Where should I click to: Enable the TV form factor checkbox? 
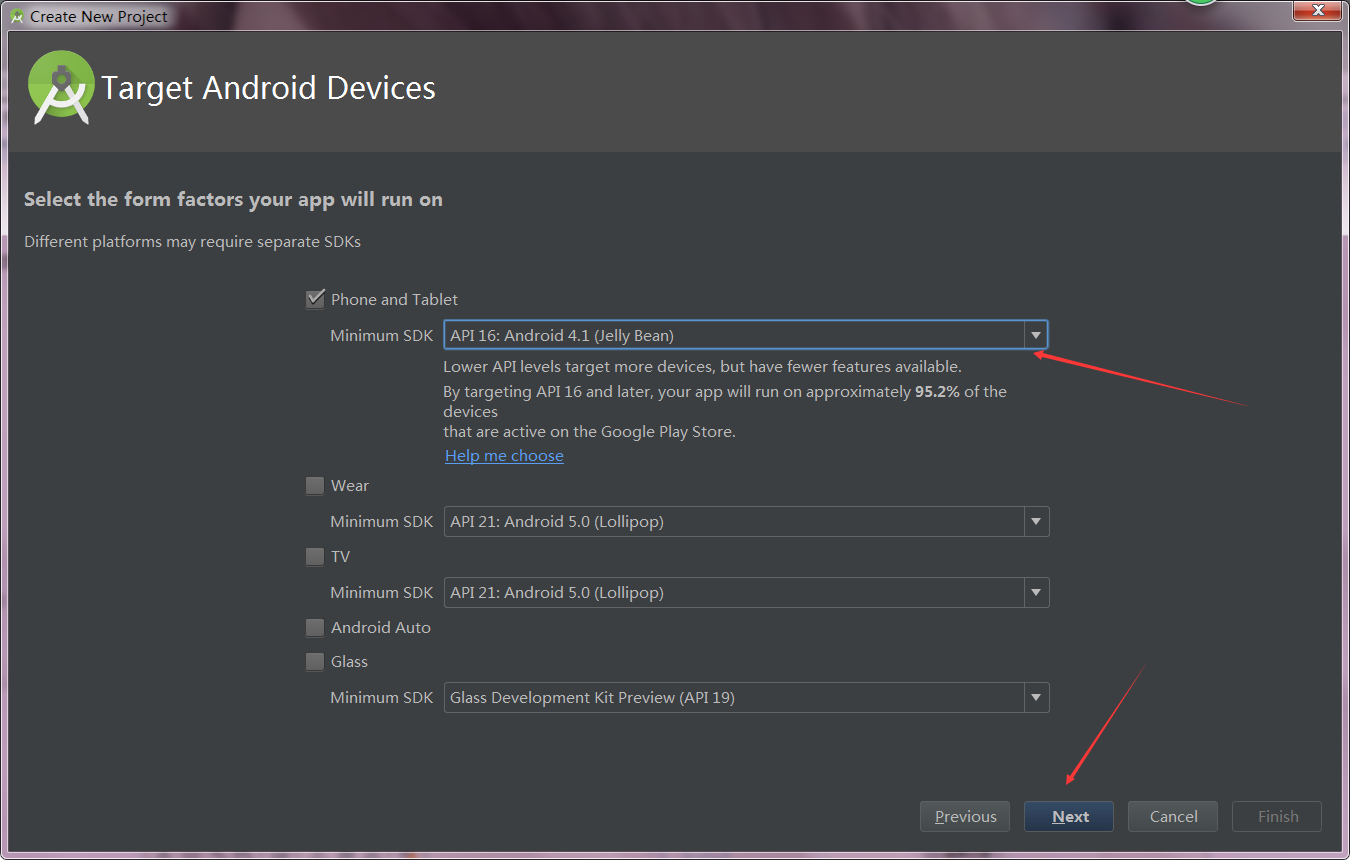315,557
